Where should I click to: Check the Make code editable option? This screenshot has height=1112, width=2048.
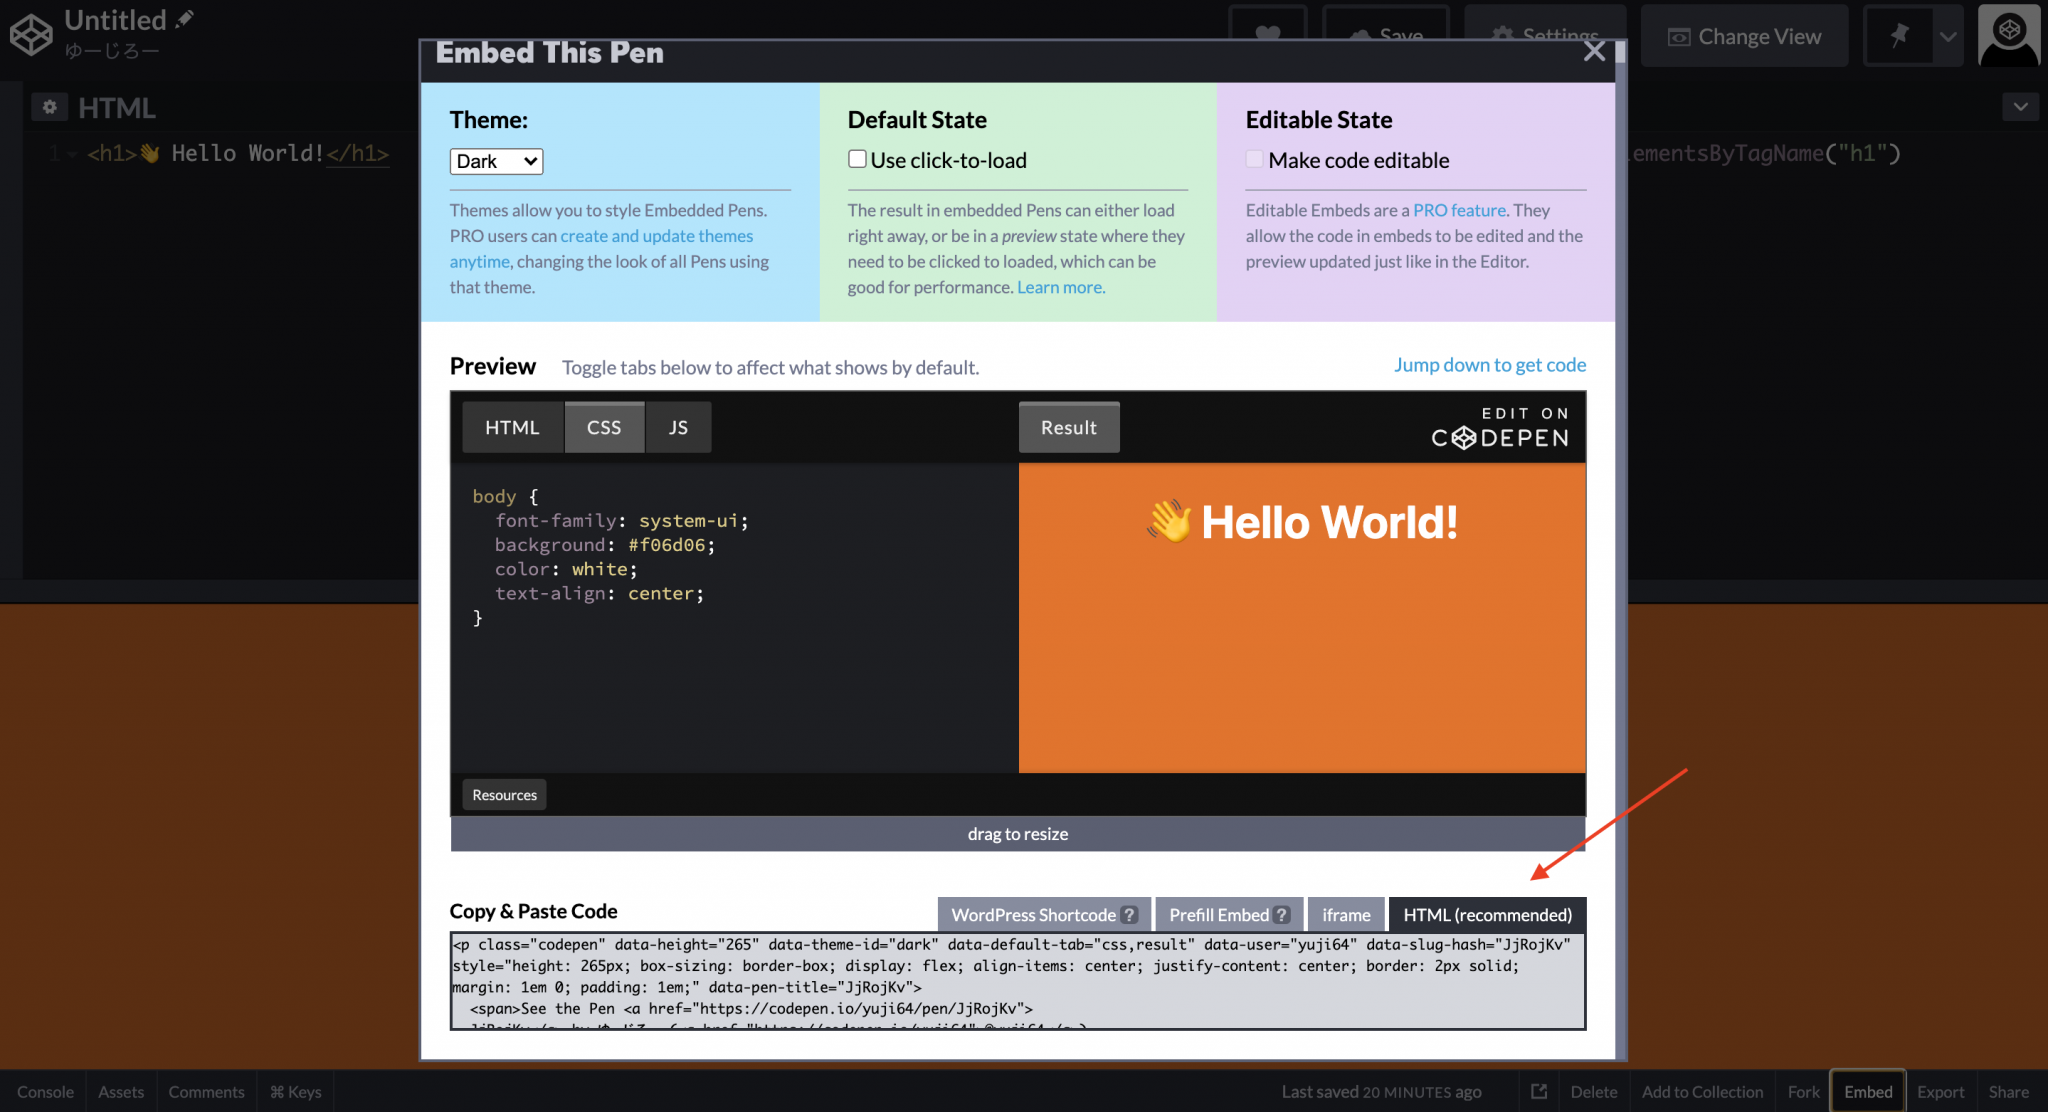point(1254,158)
